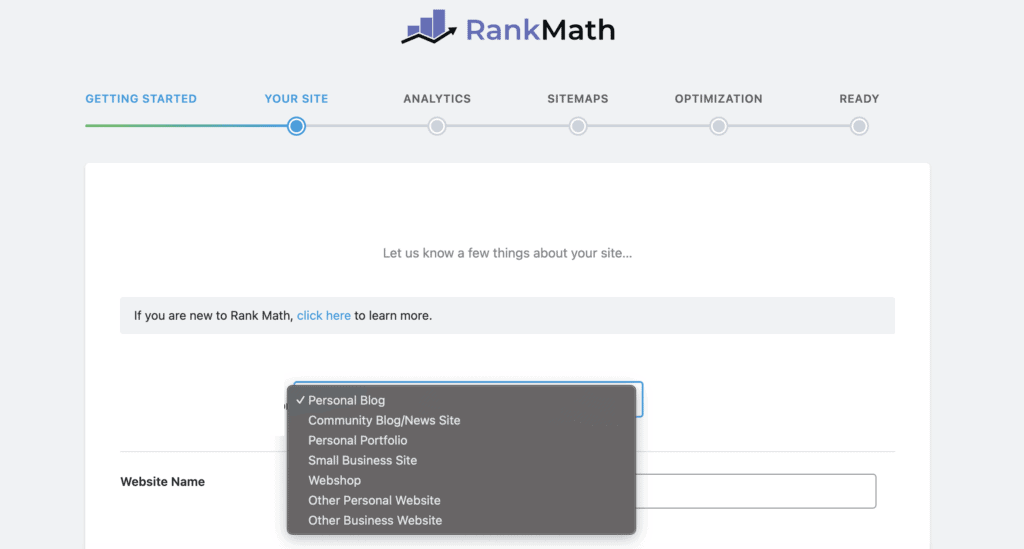Open the 'click here' learn more link

point(324,315)
